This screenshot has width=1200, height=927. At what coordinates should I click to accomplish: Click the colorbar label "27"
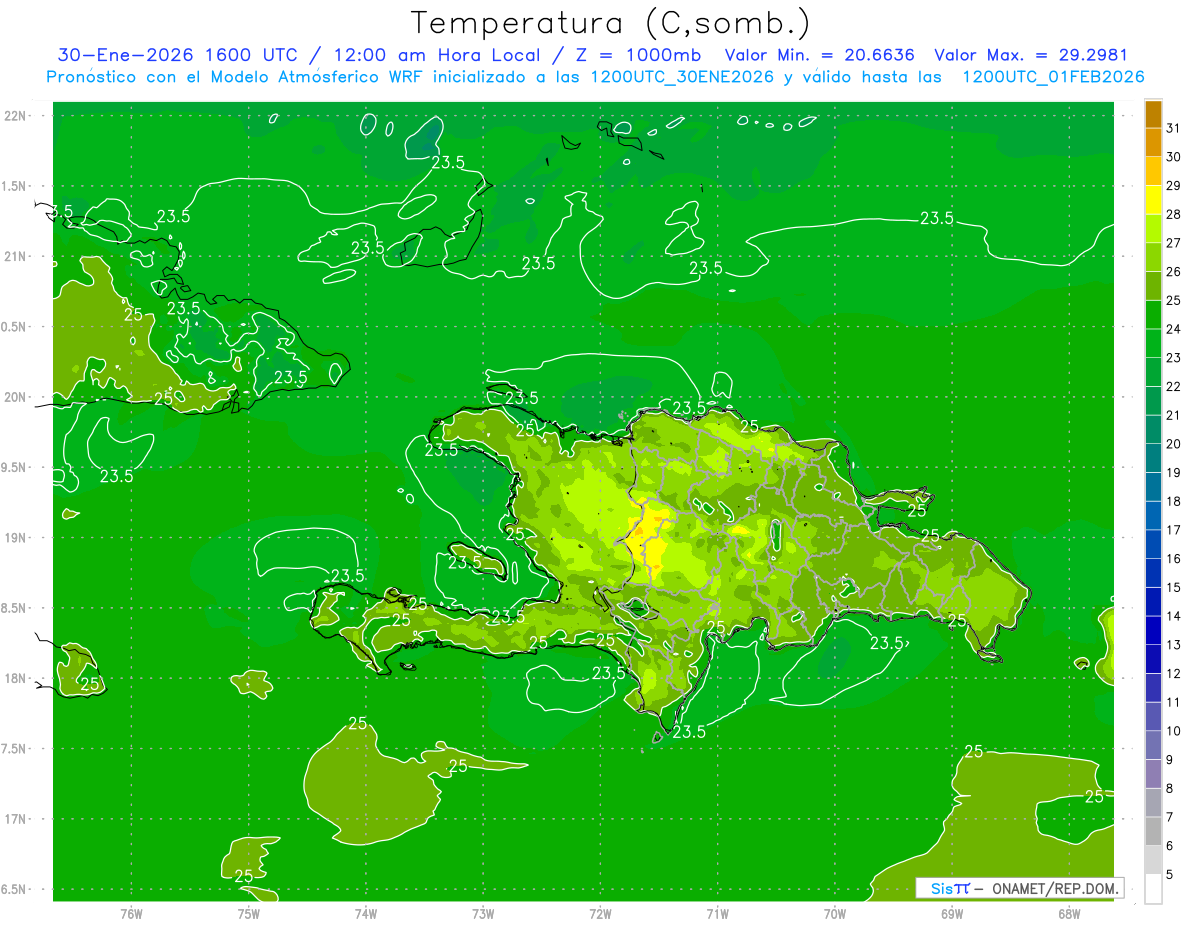point(1174,242)
